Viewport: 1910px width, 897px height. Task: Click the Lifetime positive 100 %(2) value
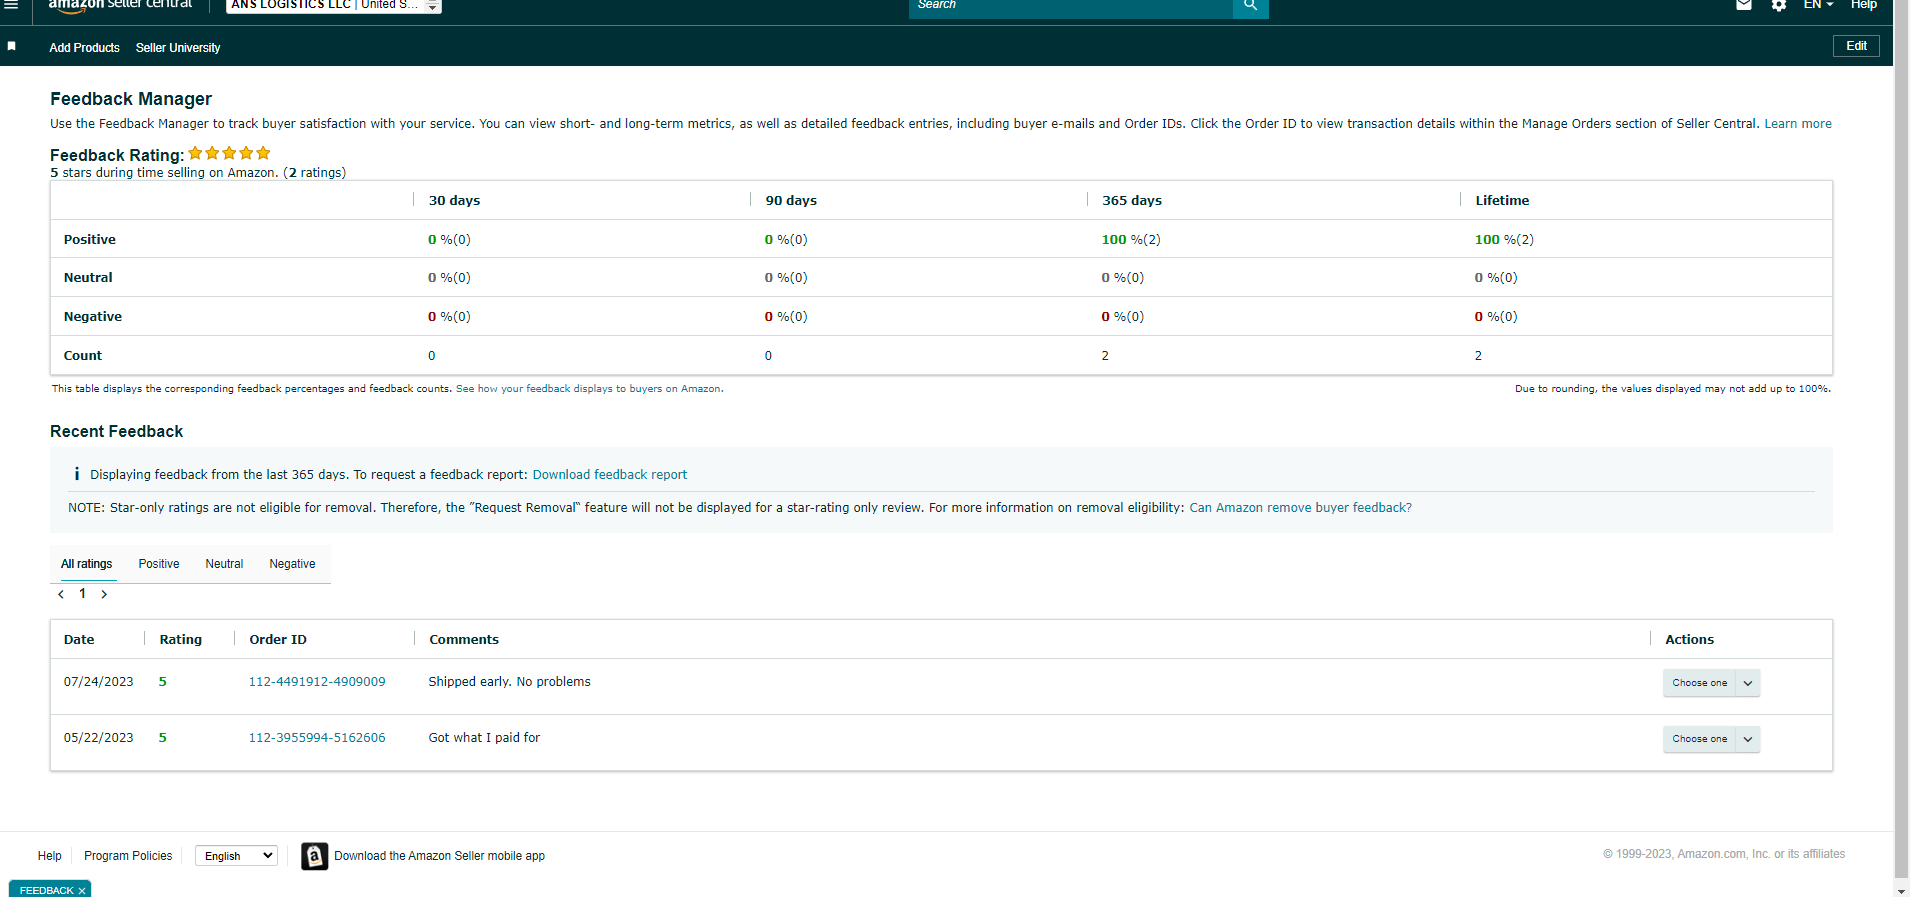pyautogui.click(x=1504, y=240)
